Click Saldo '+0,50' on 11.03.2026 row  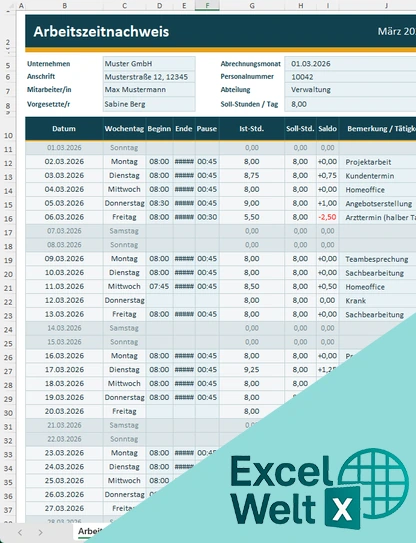pos(327,286)
